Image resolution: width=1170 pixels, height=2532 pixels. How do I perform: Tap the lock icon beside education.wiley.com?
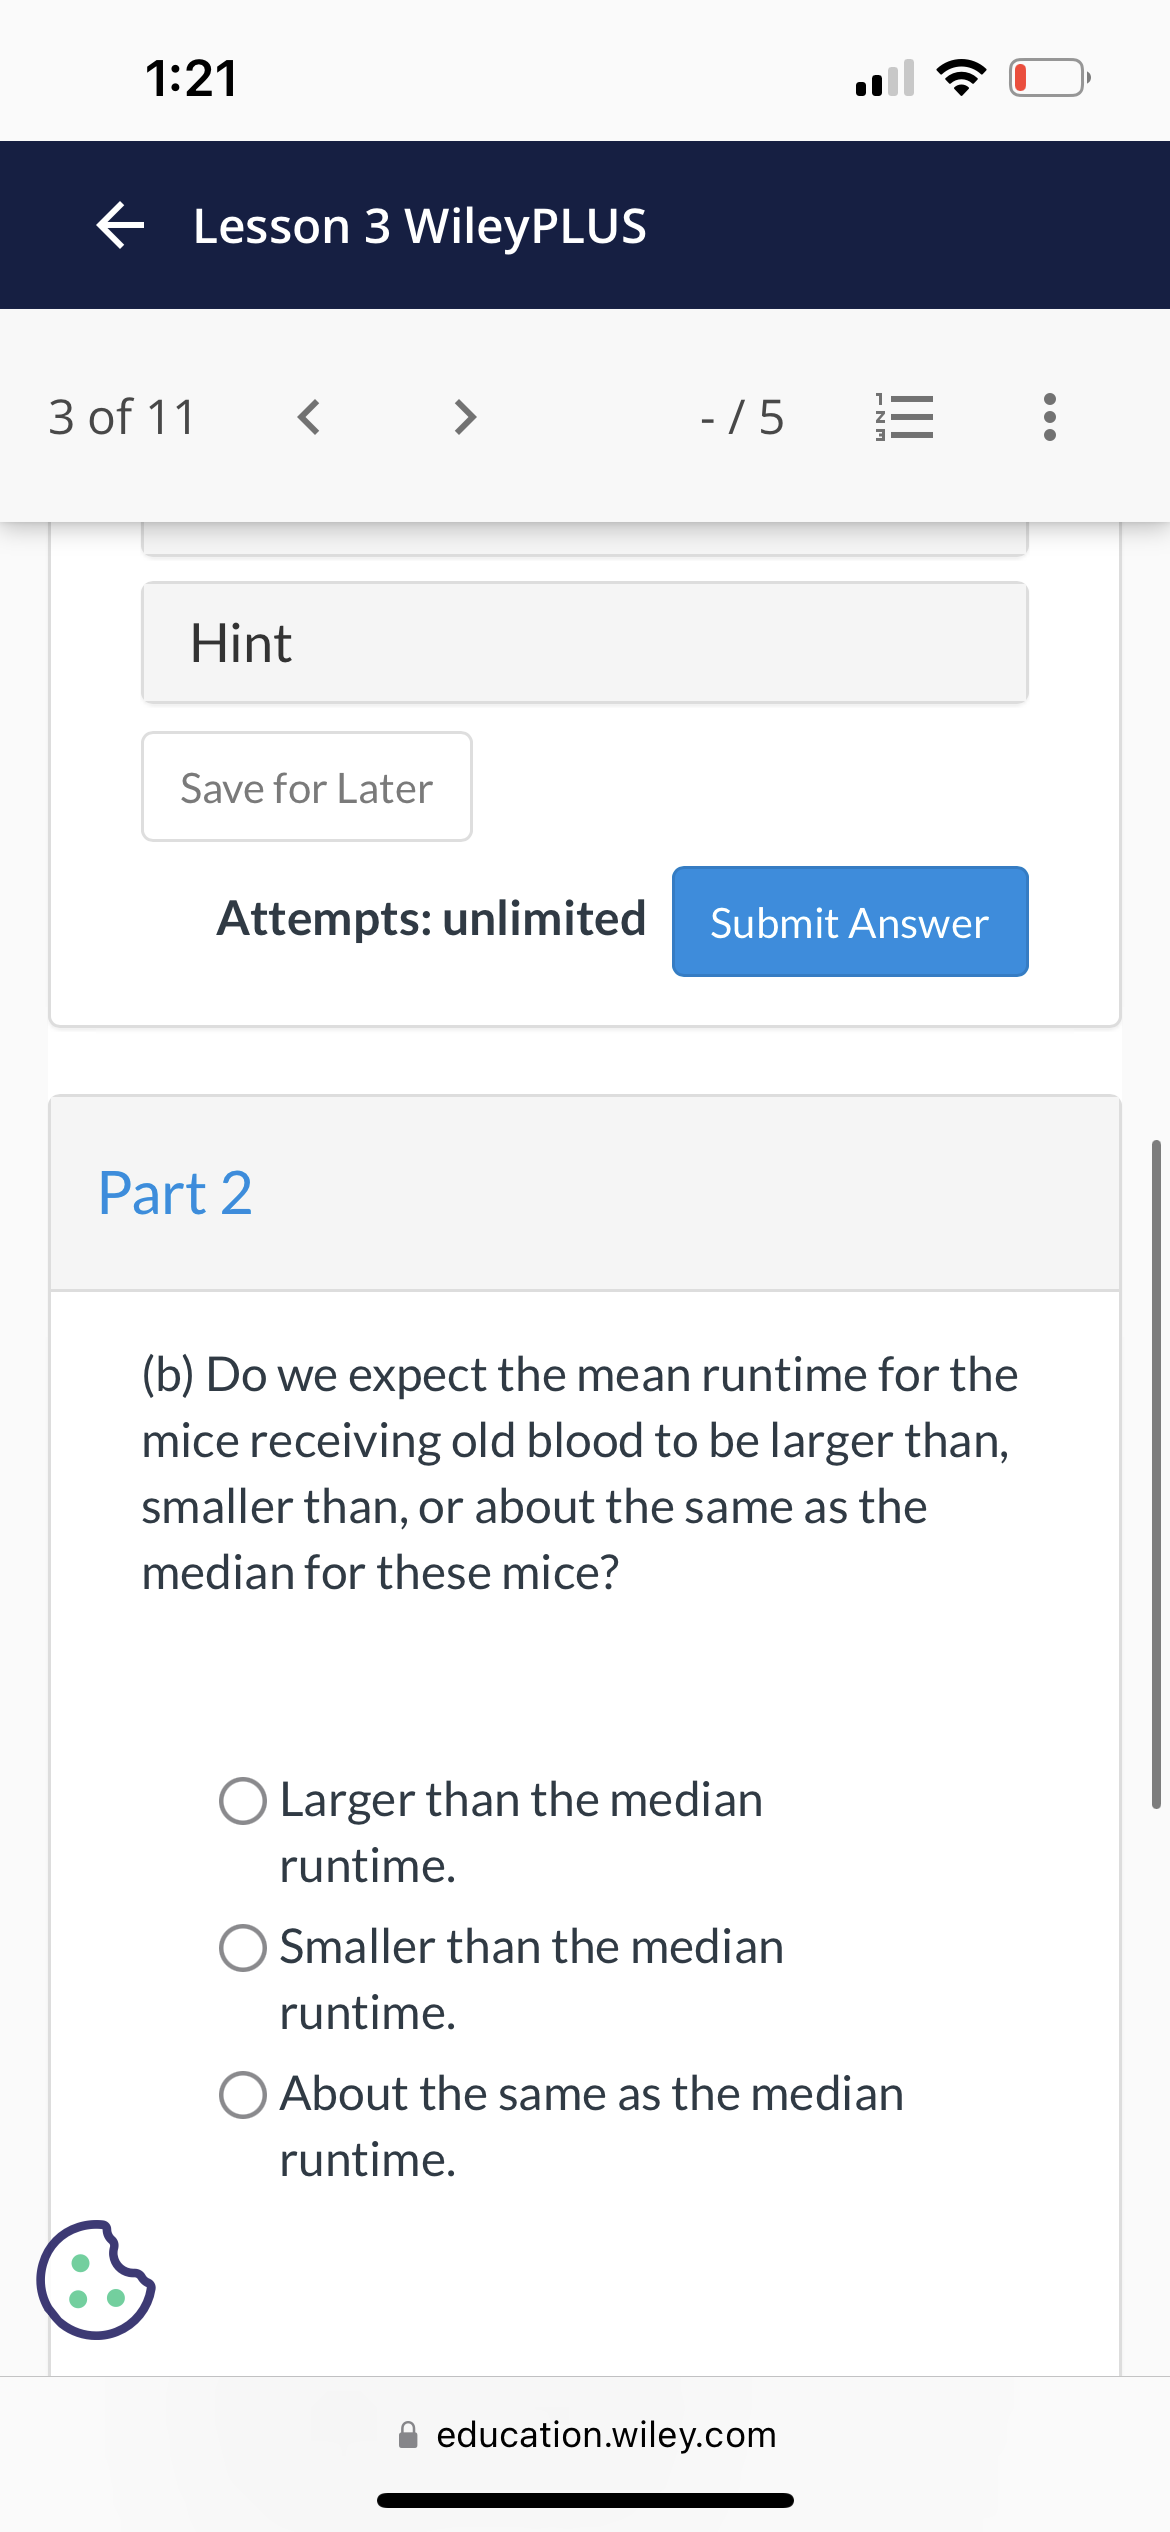pos(408,2434)
